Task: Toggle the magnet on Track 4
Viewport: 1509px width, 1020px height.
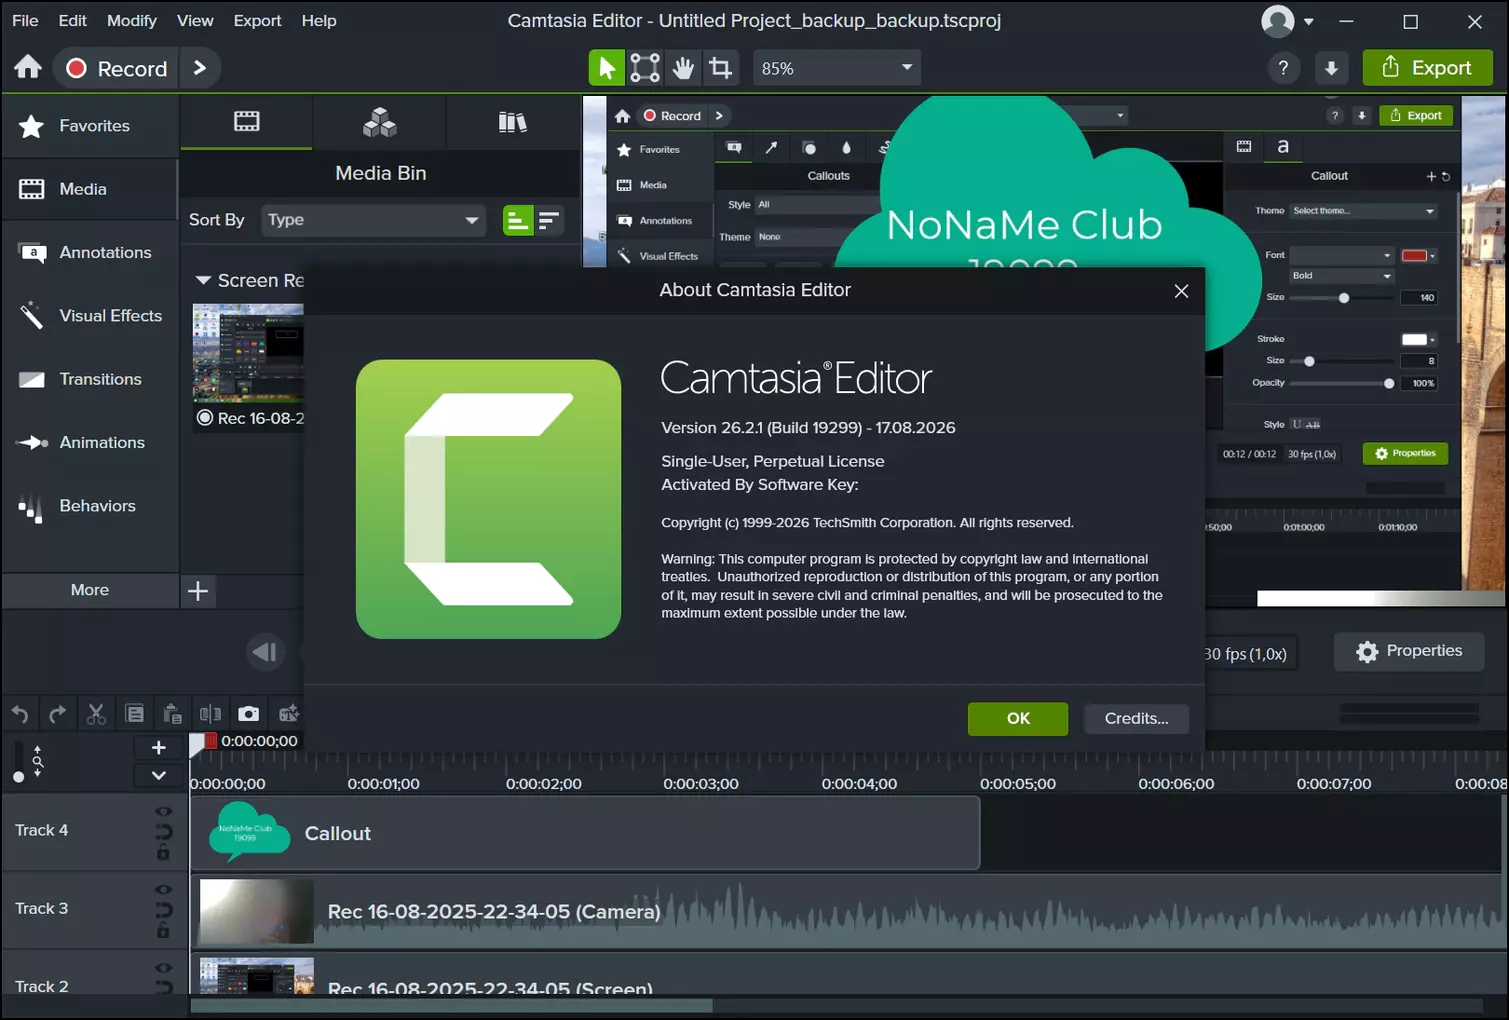Action: [x=163, y=831]
